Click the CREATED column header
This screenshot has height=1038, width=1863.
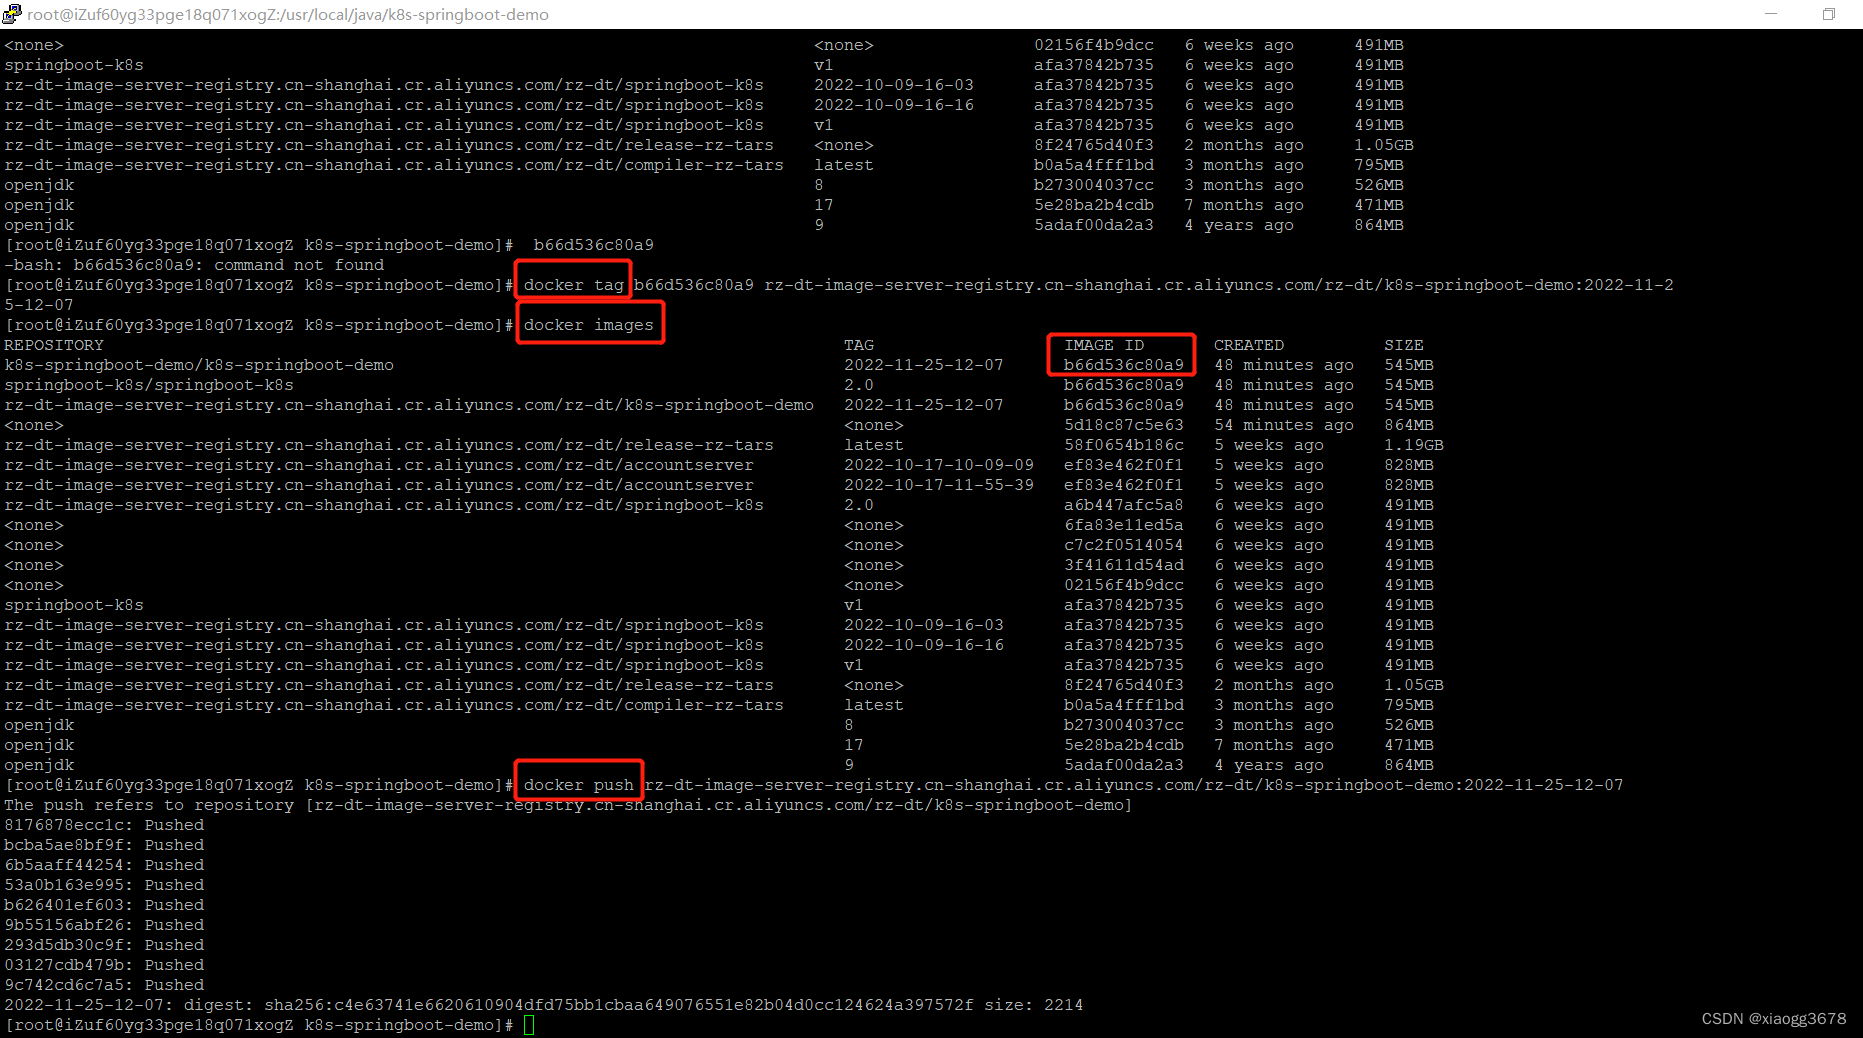(x=1248, y=344)
